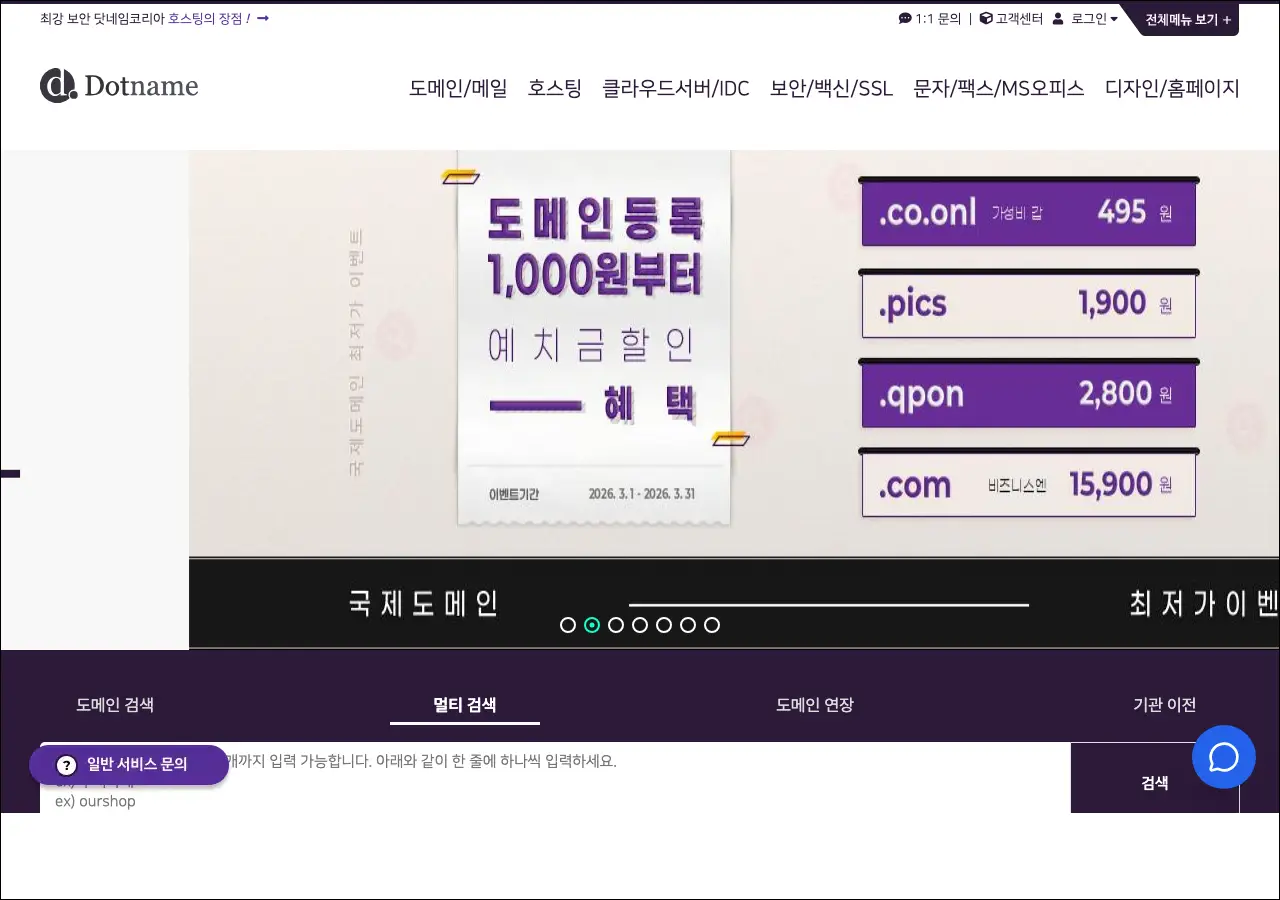Click the Dotname logo
Viewport: 1280px width, 900px height.
pos(119,86)
